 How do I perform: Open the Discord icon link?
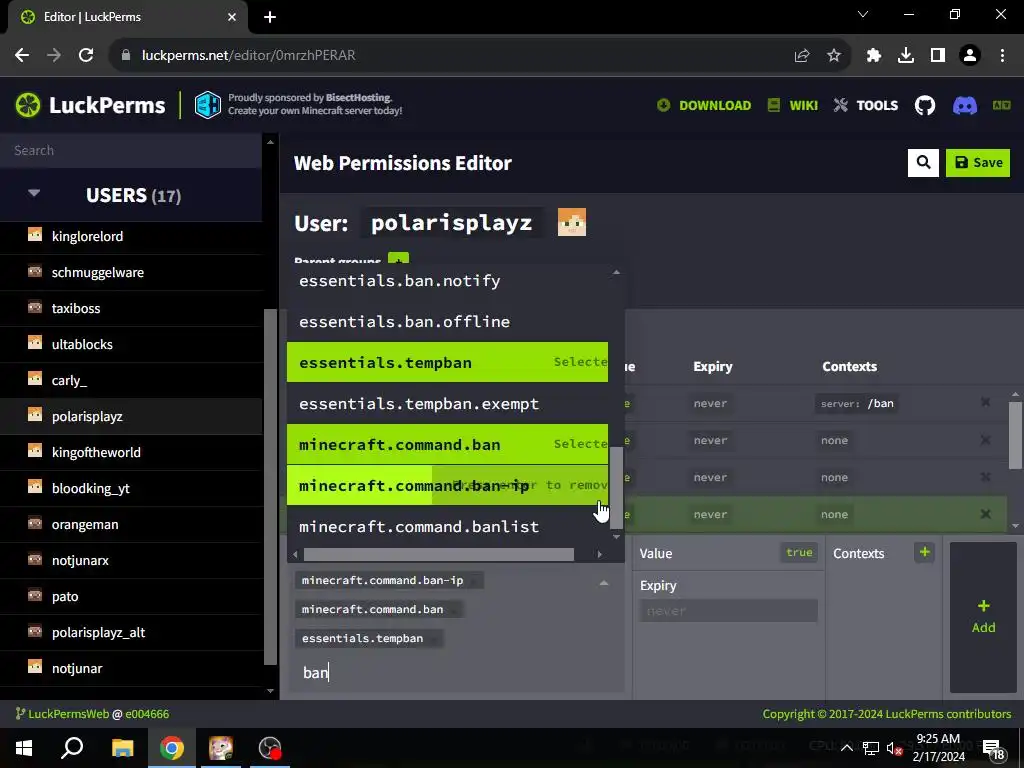[x=965, y=105]
